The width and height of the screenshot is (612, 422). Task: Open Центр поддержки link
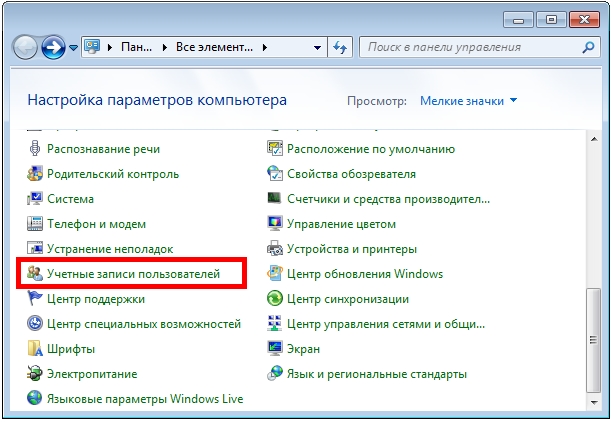(96, 299)
